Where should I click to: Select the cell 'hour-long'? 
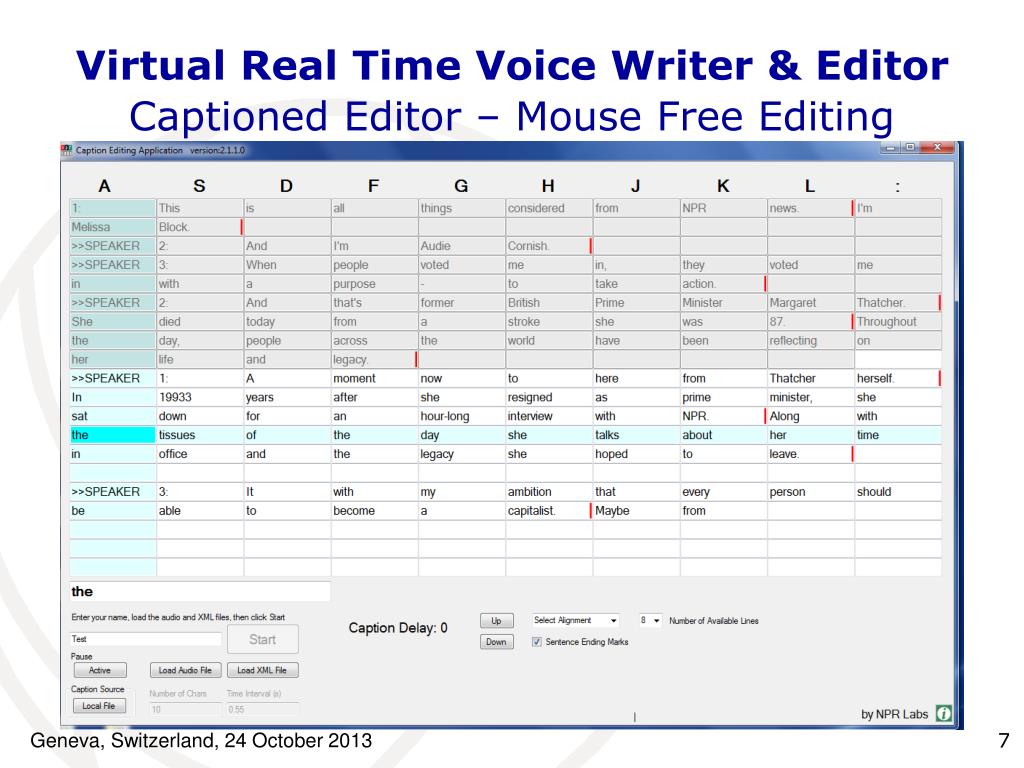462,416
